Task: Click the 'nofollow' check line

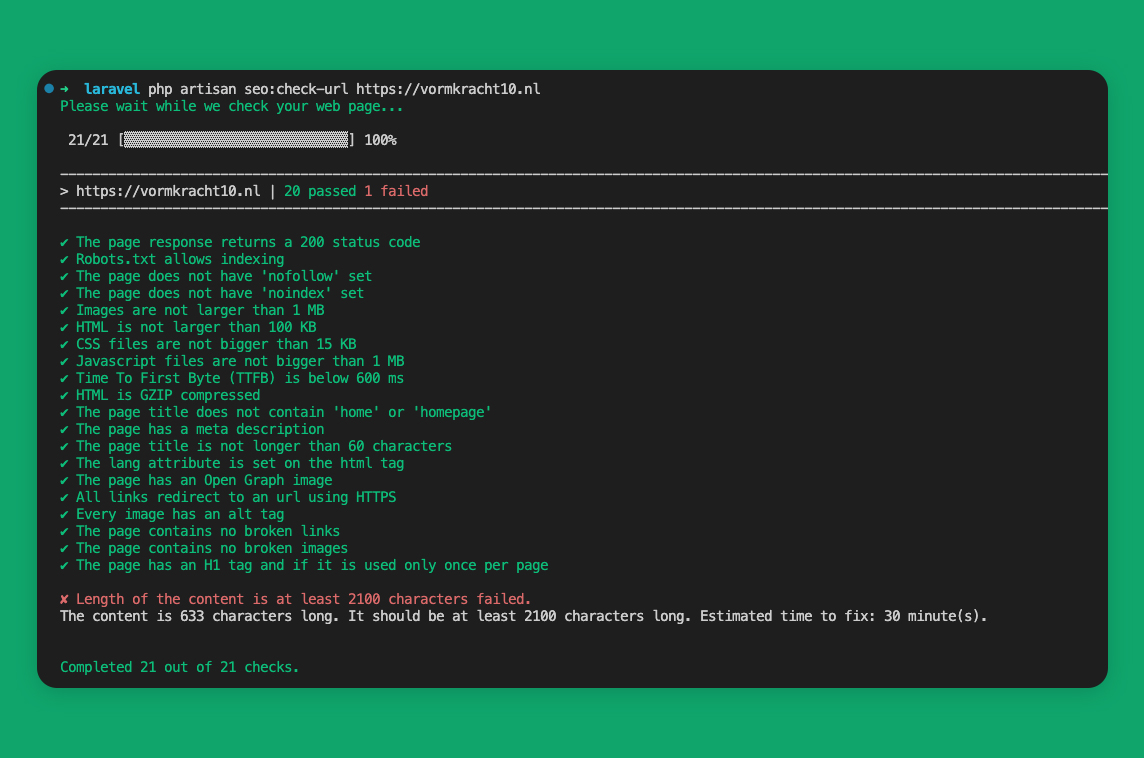Action: (224, 276)
